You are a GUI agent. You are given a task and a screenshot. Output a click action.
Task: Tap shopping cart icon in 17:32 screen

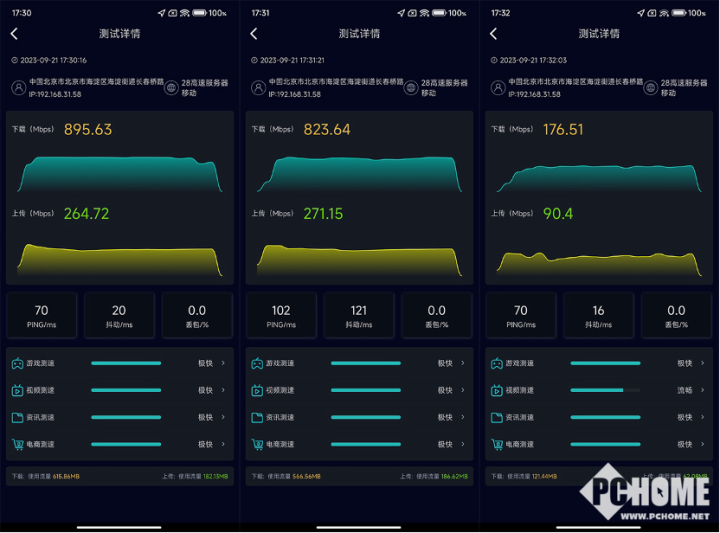(x=497, y=444)
